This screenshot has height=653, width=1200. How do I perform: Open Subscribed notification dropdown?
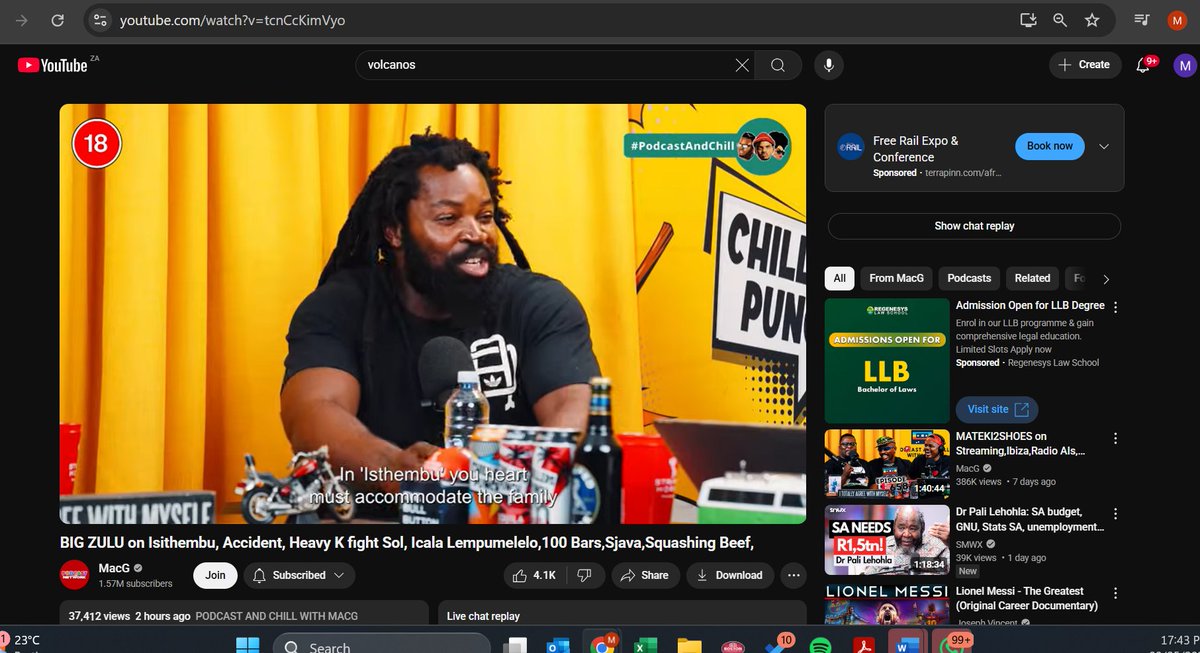point(298,575)
